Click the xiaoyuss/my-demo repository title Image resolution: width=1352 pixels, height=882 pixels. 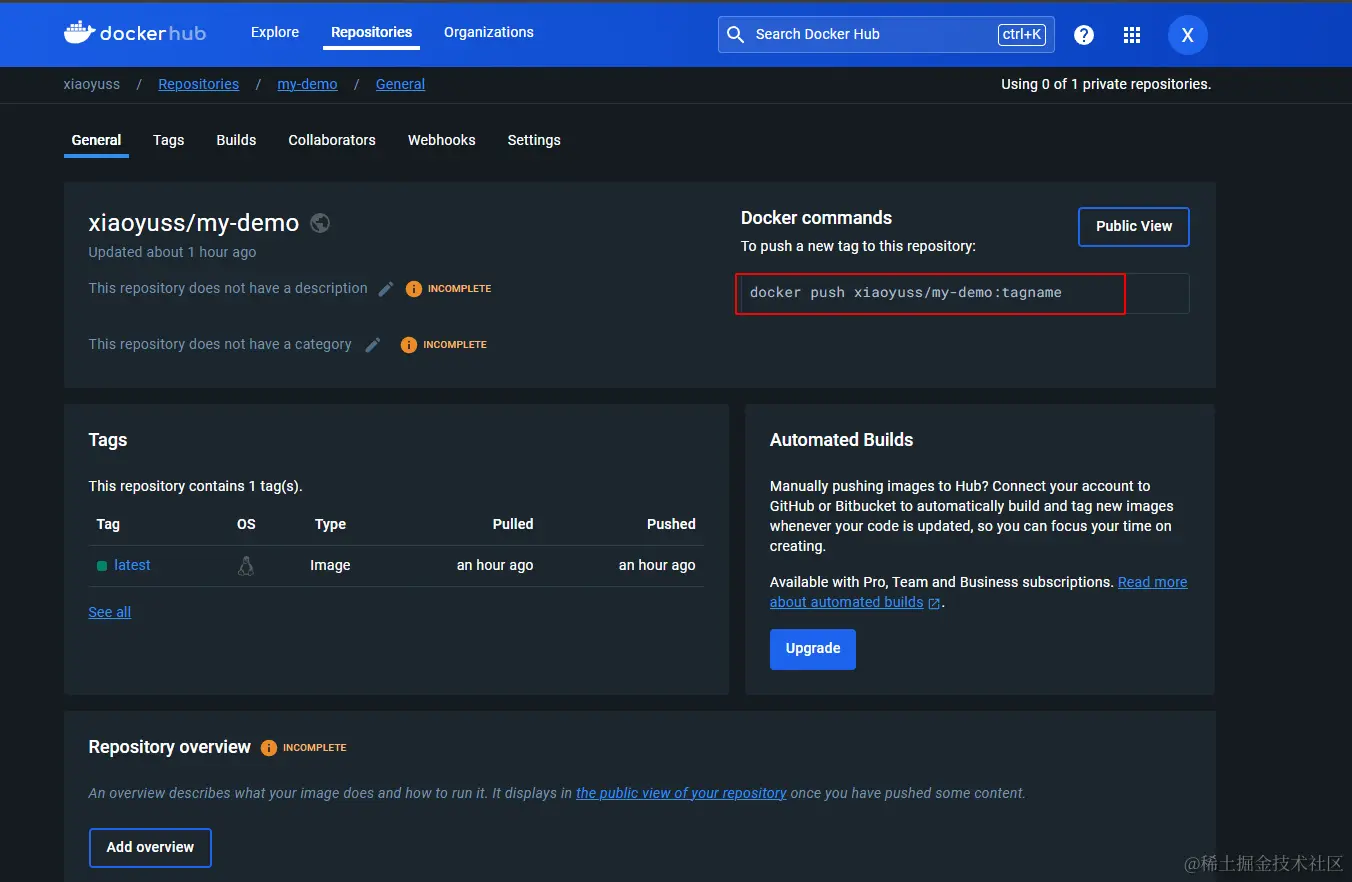point(194,223)
